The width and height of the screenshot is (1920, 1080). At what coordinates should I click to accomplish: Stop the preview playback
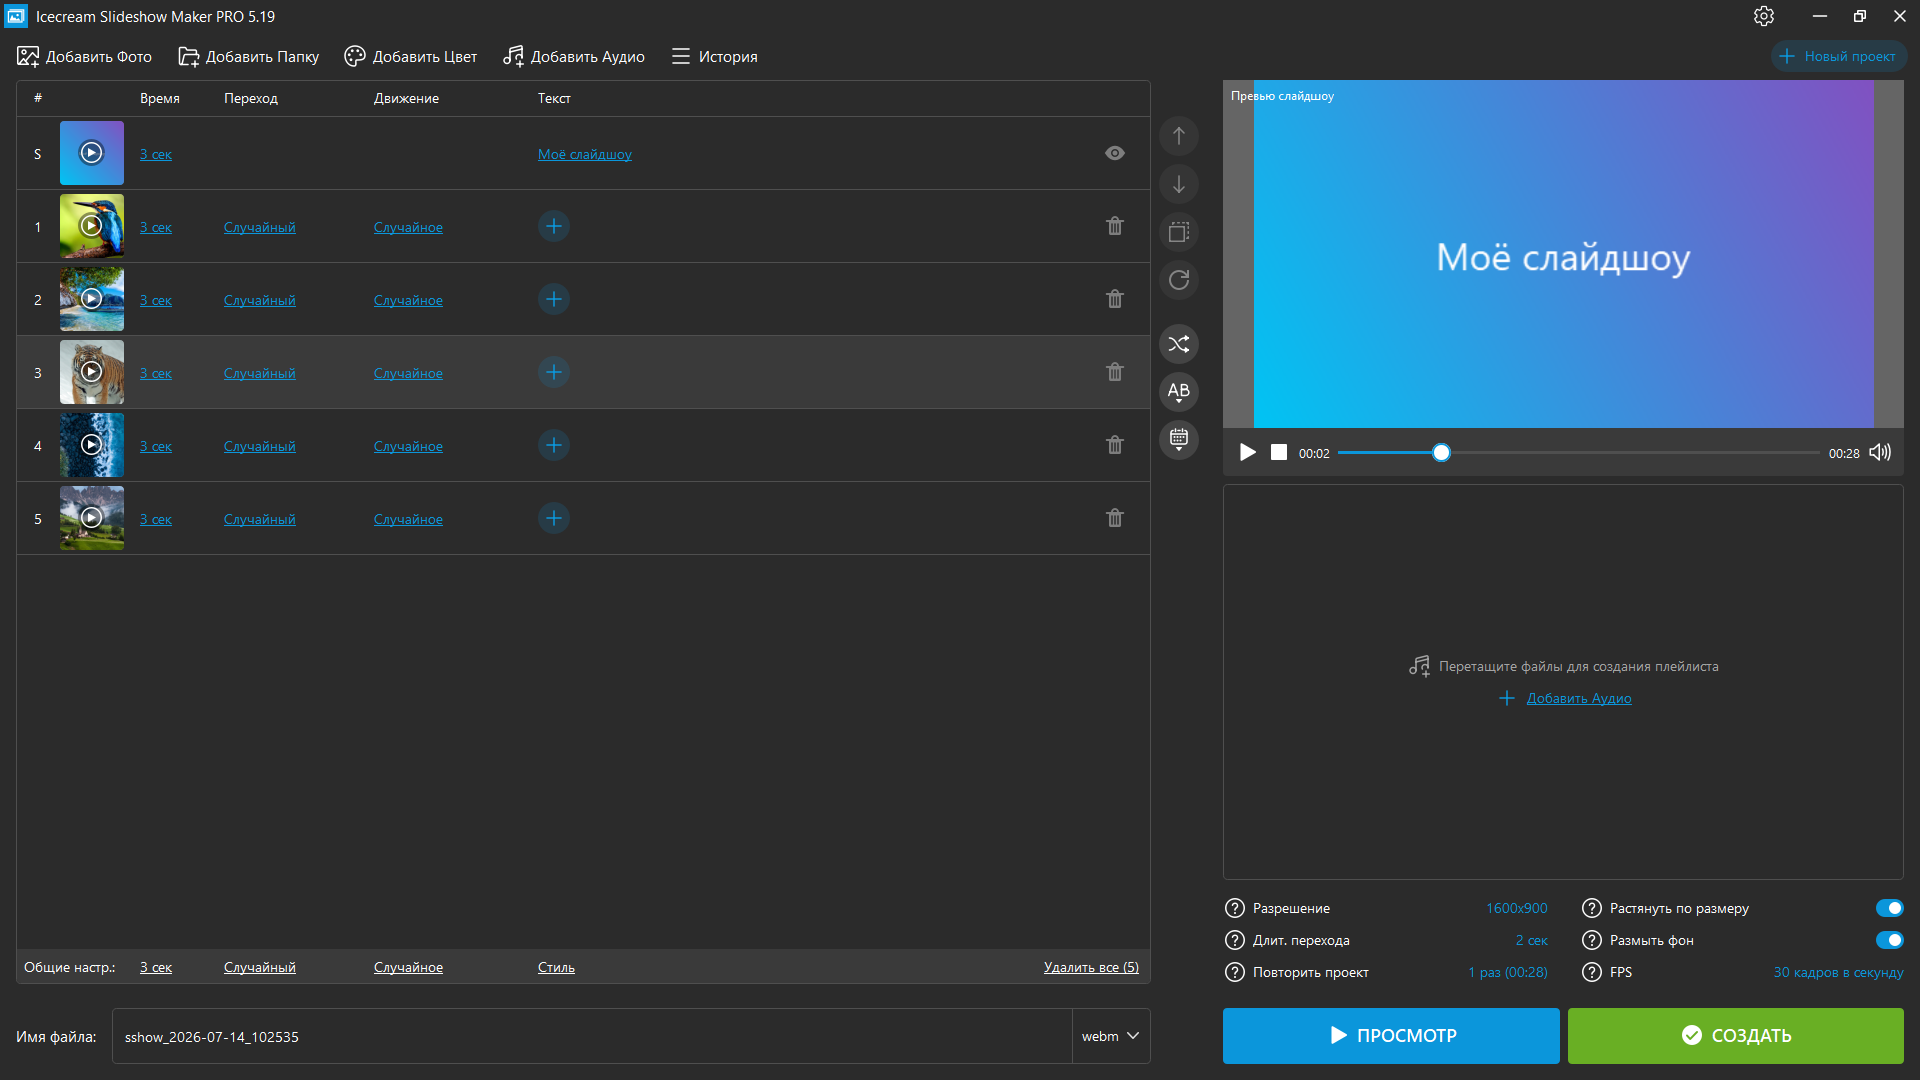point(1279,452)
